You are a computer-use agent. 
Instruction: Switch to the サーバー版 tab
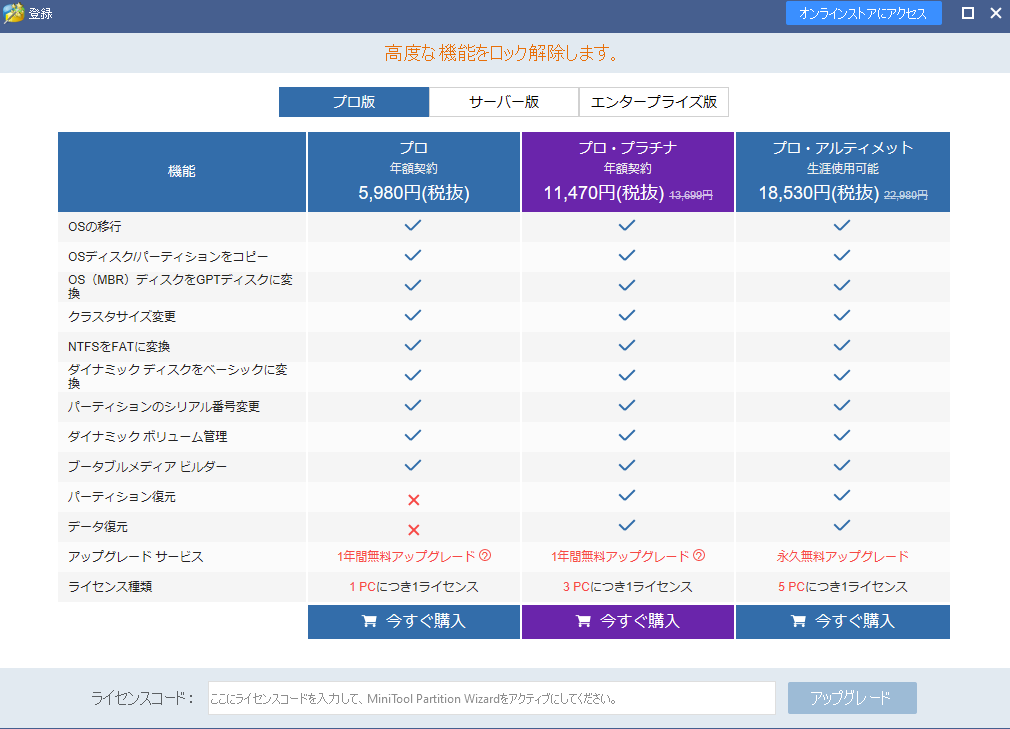tap(504, 102)
